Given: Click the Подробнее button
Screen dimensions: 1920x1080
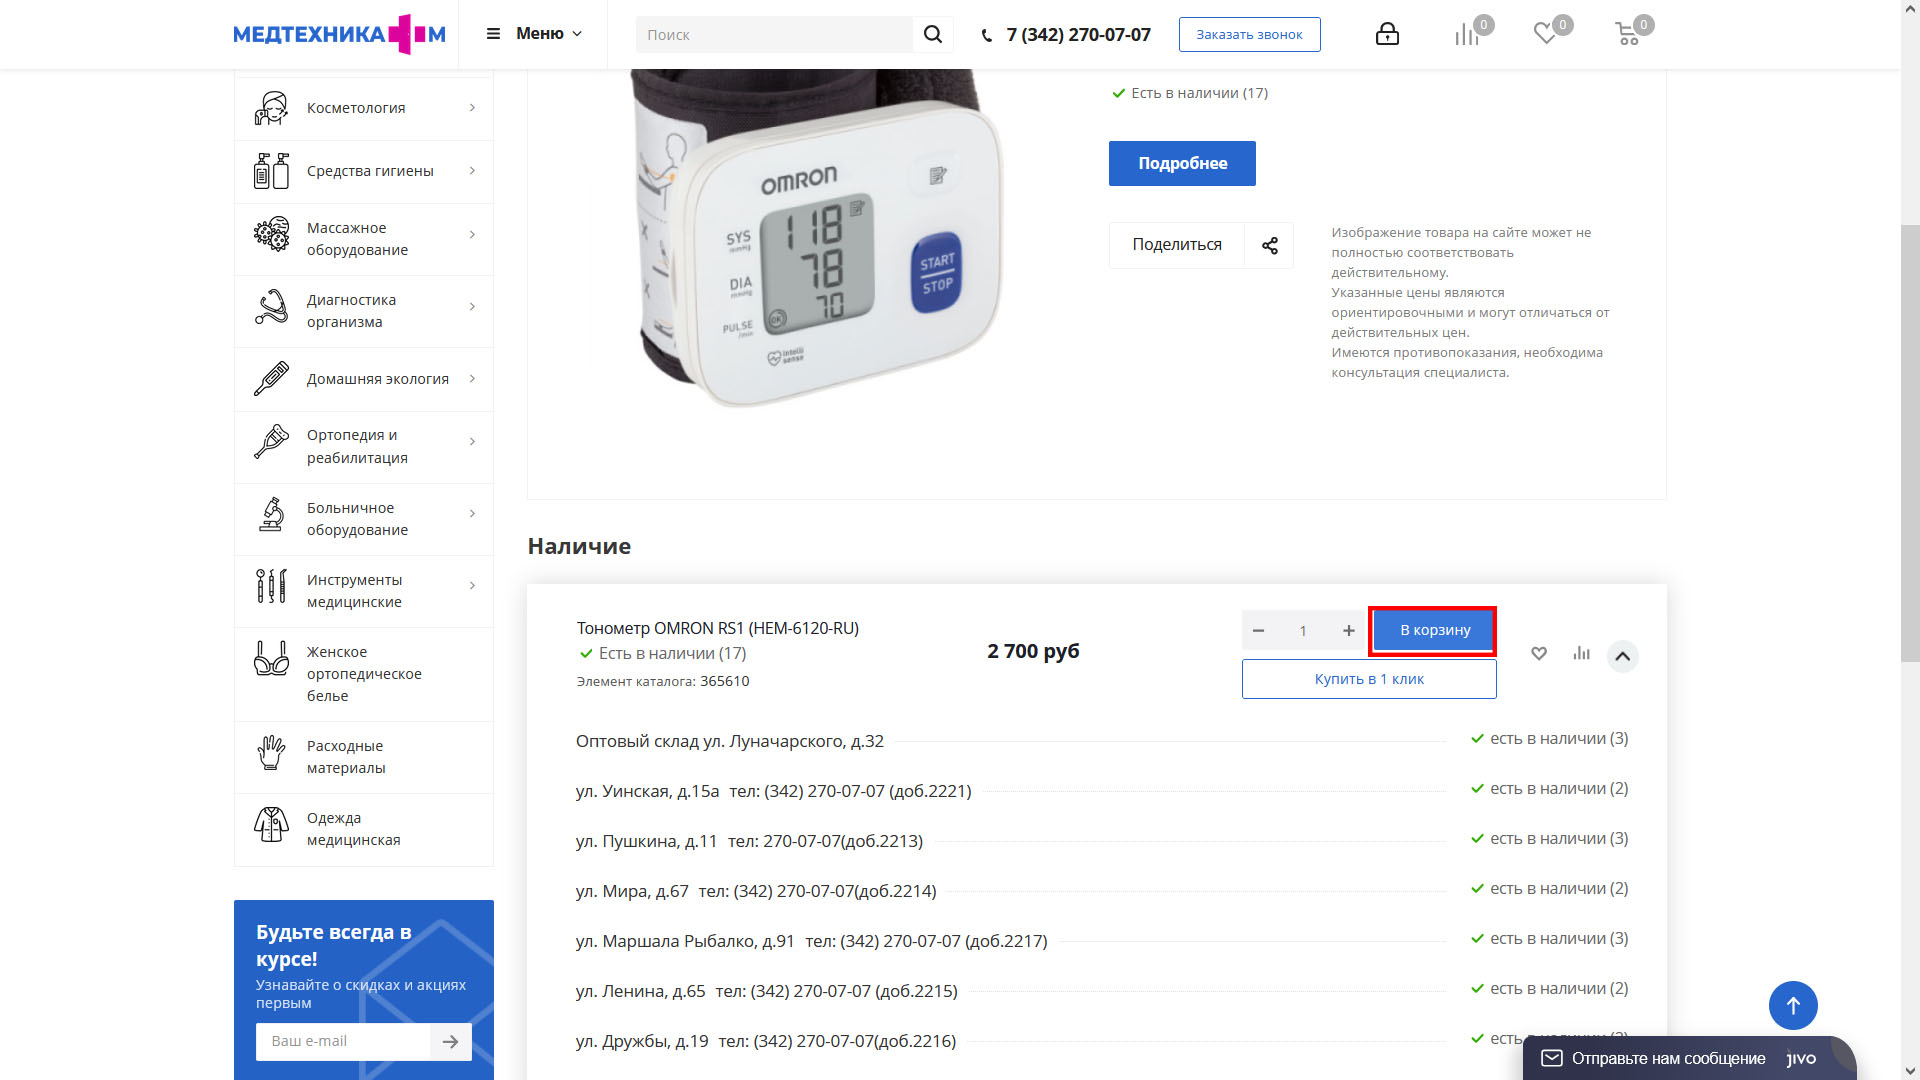Looking at the screenshot, I should pos(1182,163).
